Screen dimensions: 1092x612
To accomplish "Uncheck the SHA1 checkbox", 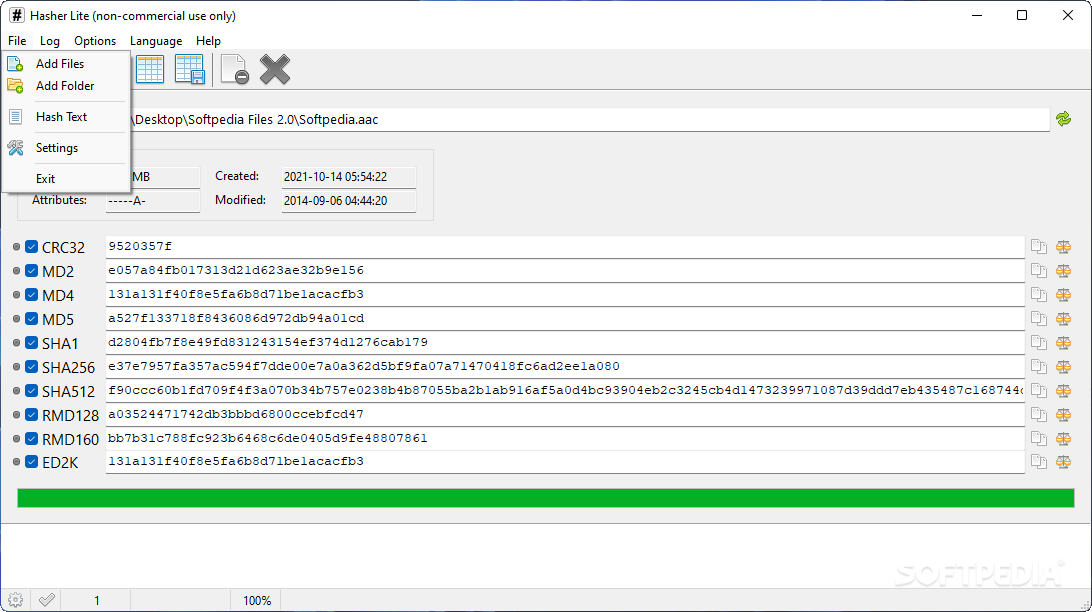I will (x=31, y=343).
